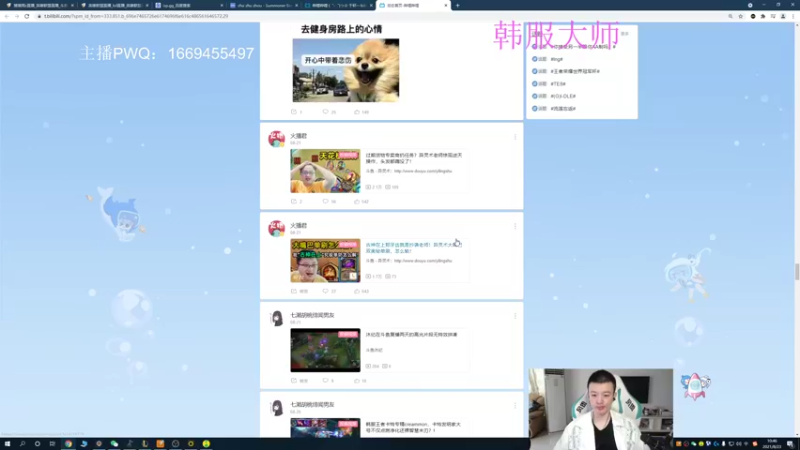800x450 pixels.
Task: Open Task View on the taskbar
Action: (52, 444)
